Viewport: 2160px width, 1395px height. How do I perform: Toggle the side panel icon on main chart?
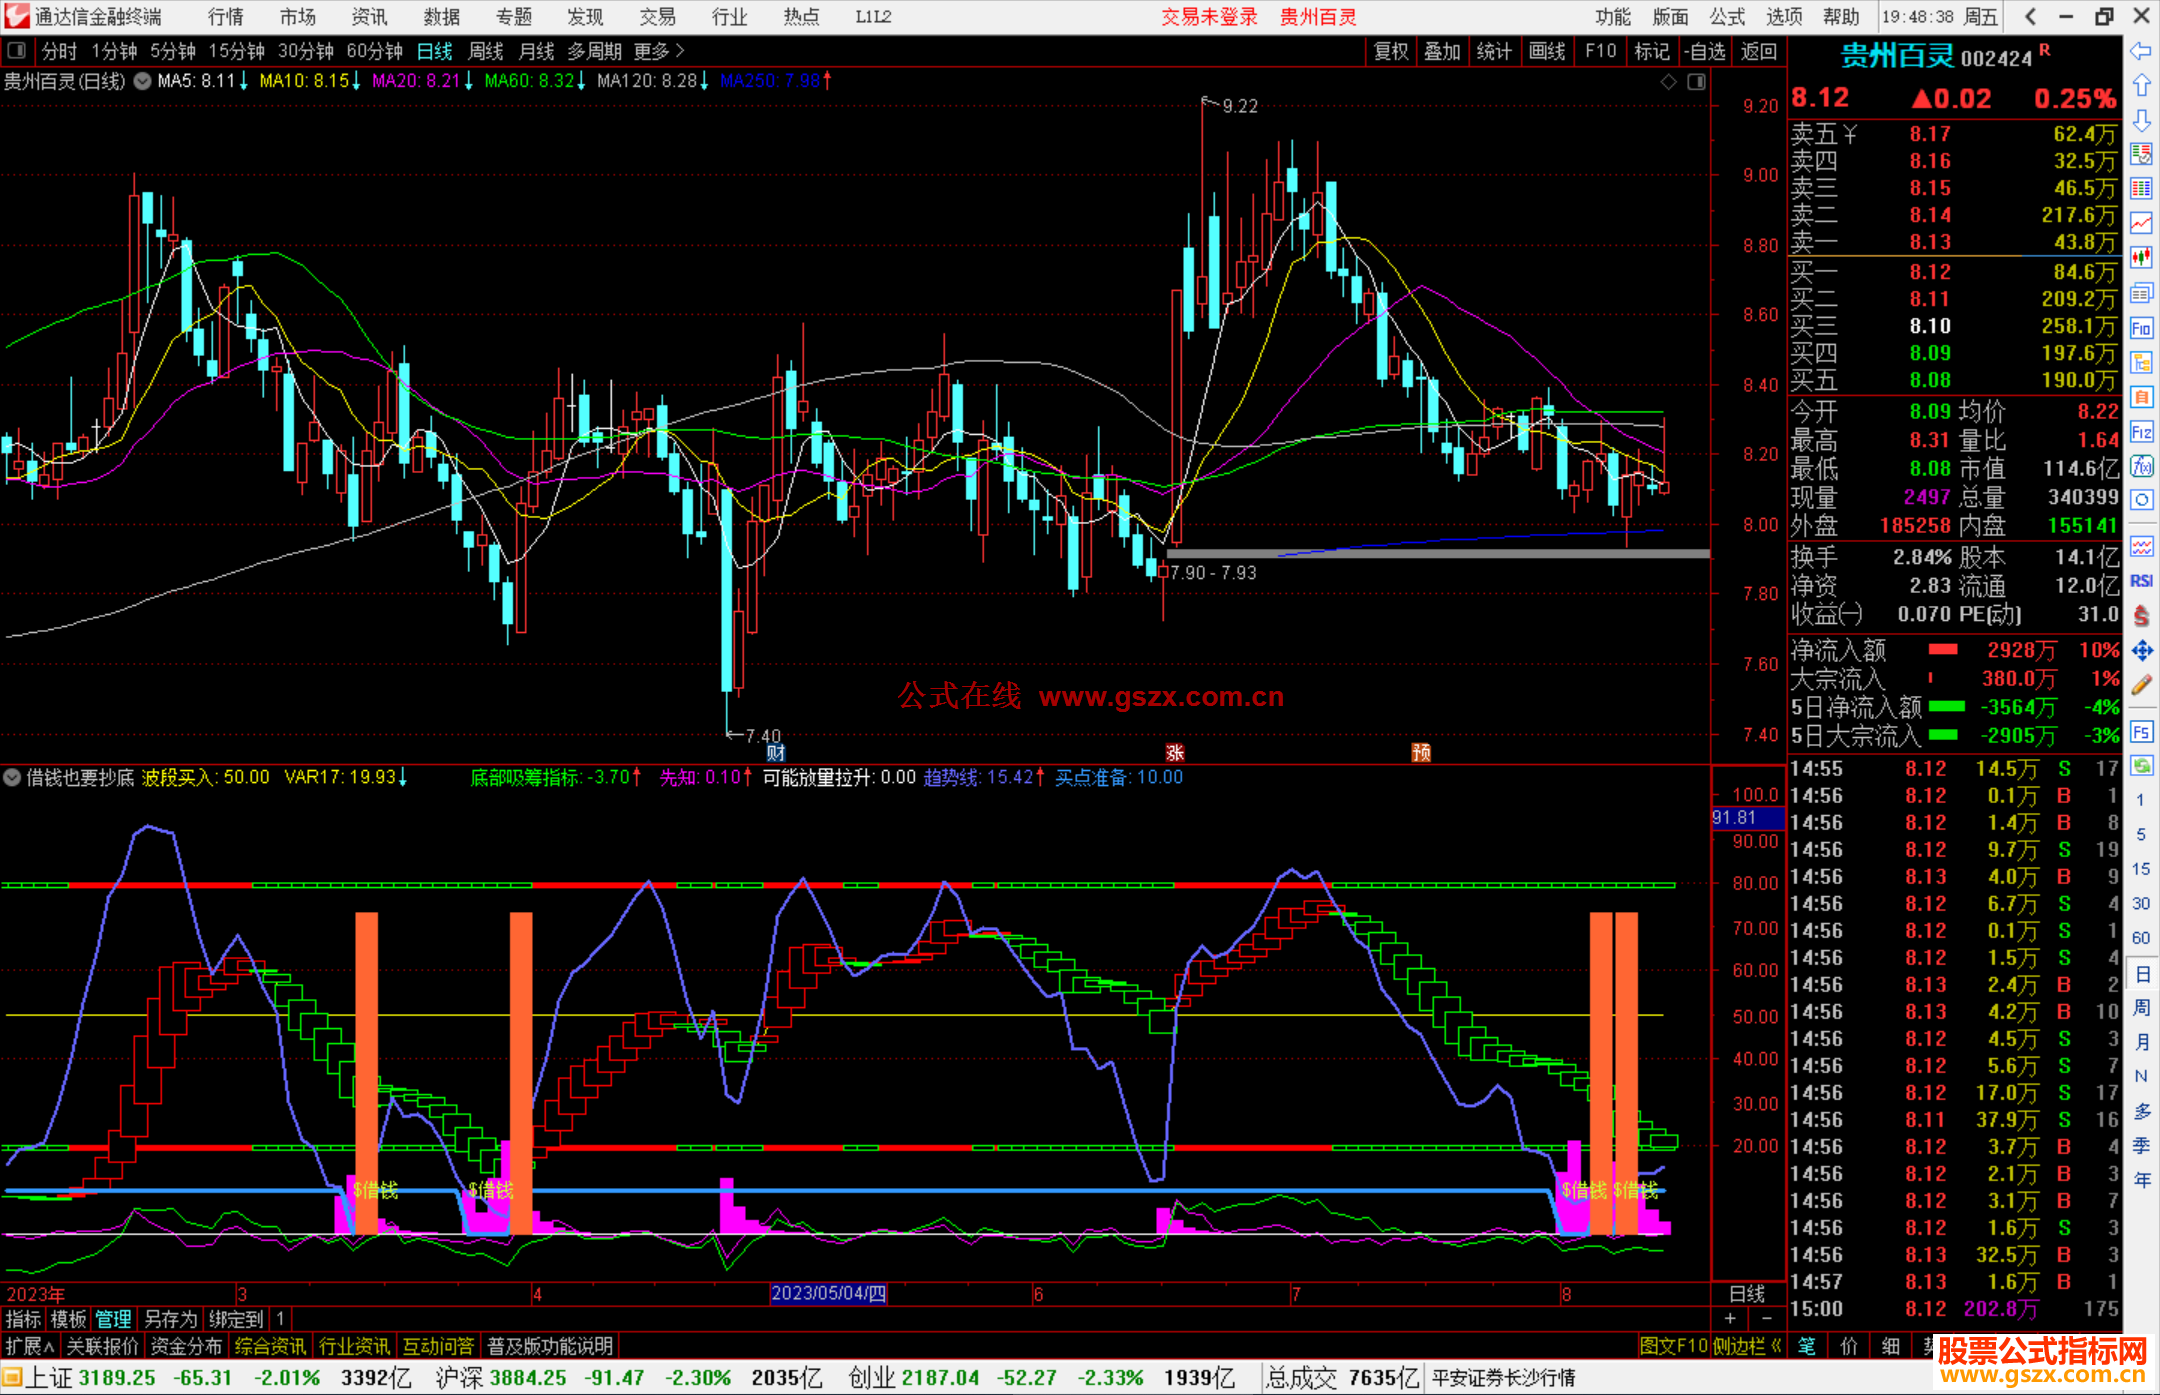(x=1696, y=82)
